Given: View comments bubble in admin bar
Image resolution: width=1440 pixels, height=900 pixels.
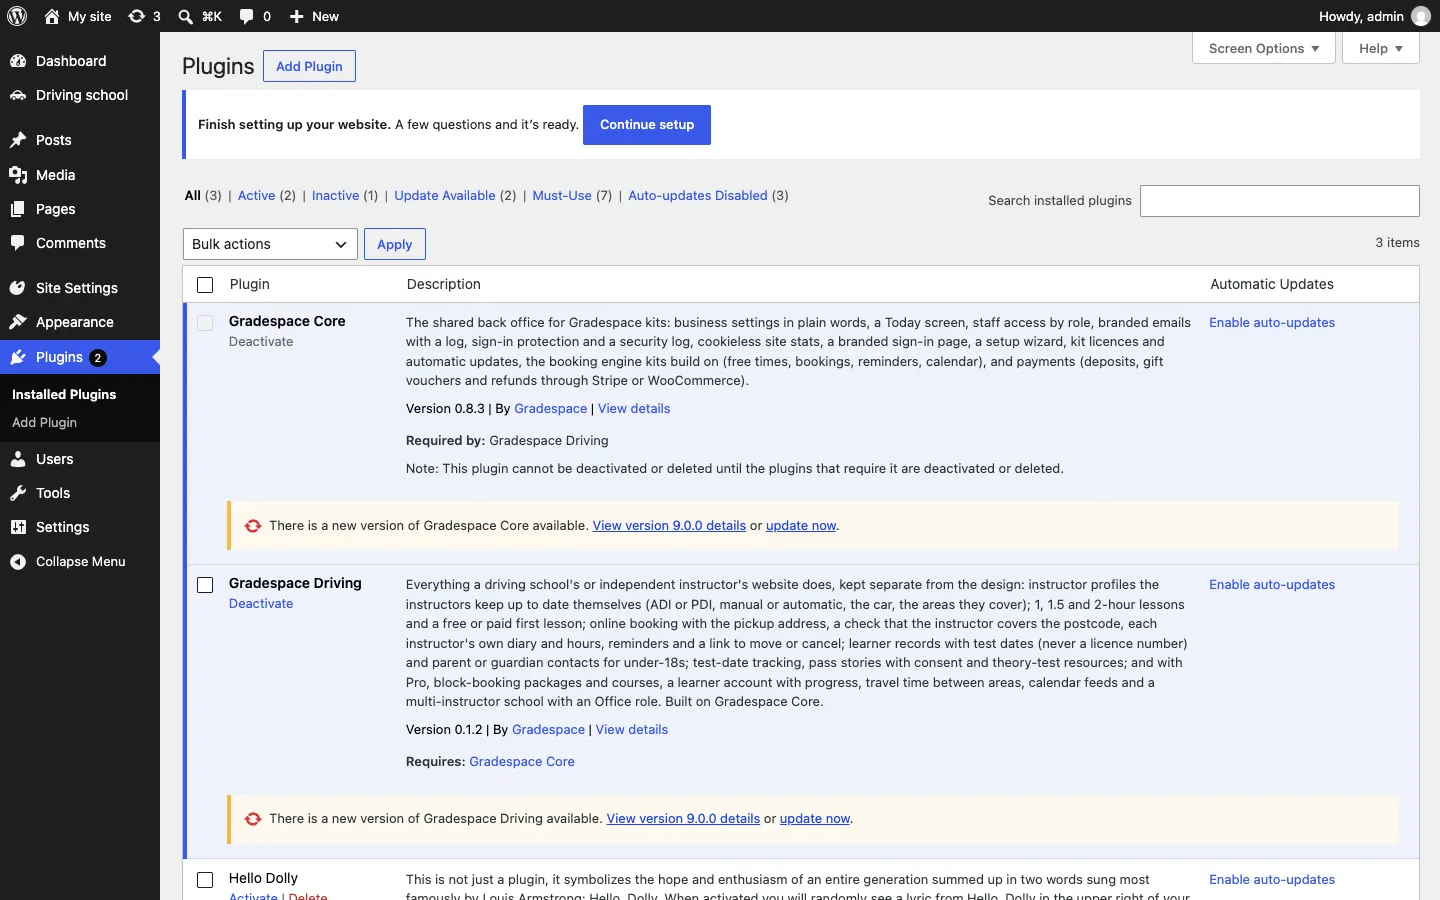Looking at the screenshot, I should (x=247, y=16).
